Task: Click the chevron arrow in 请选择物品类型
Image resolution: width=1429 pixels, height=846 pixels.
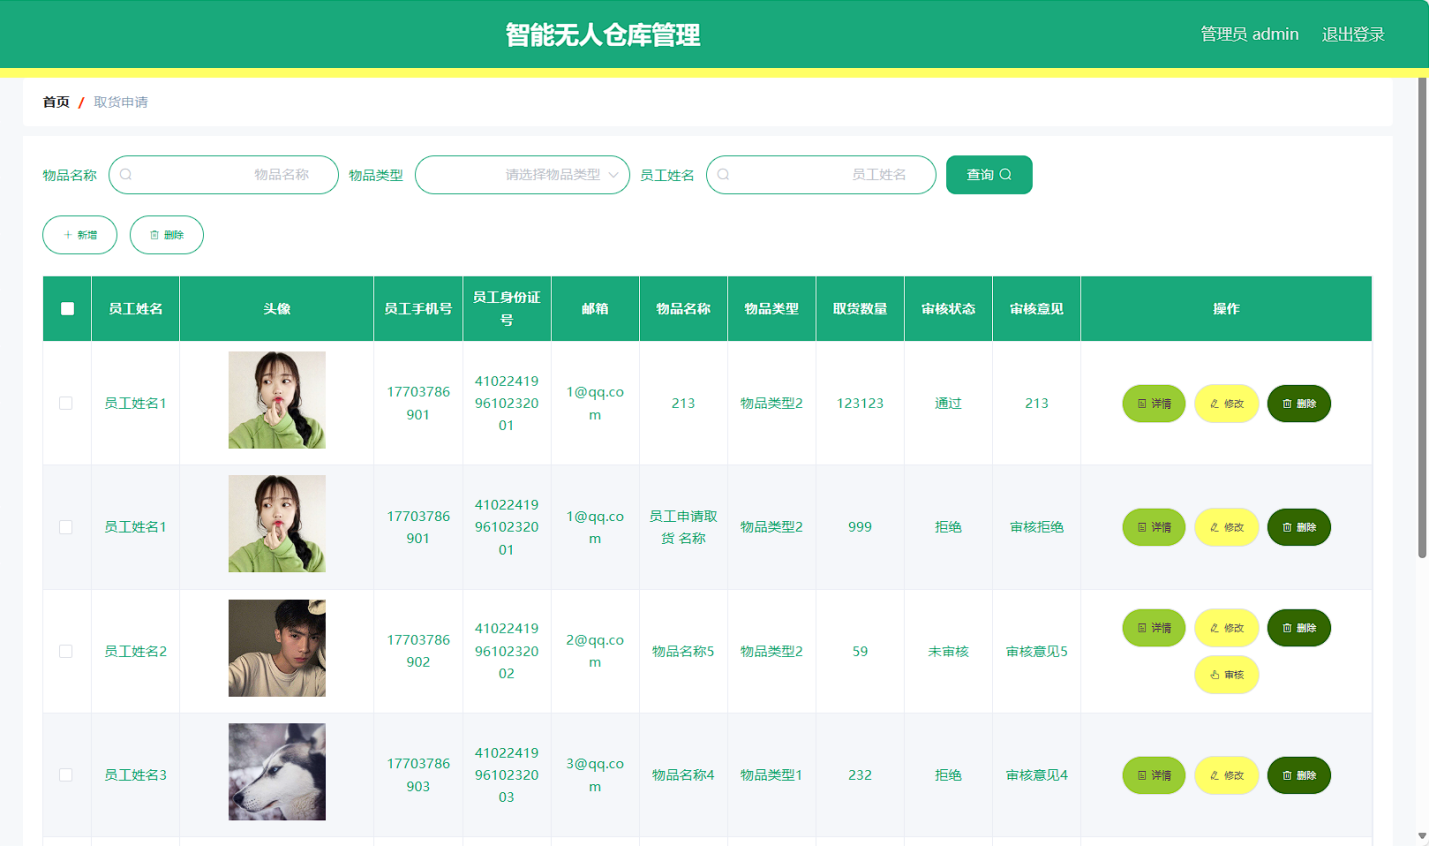Action: tap(613, 175)
